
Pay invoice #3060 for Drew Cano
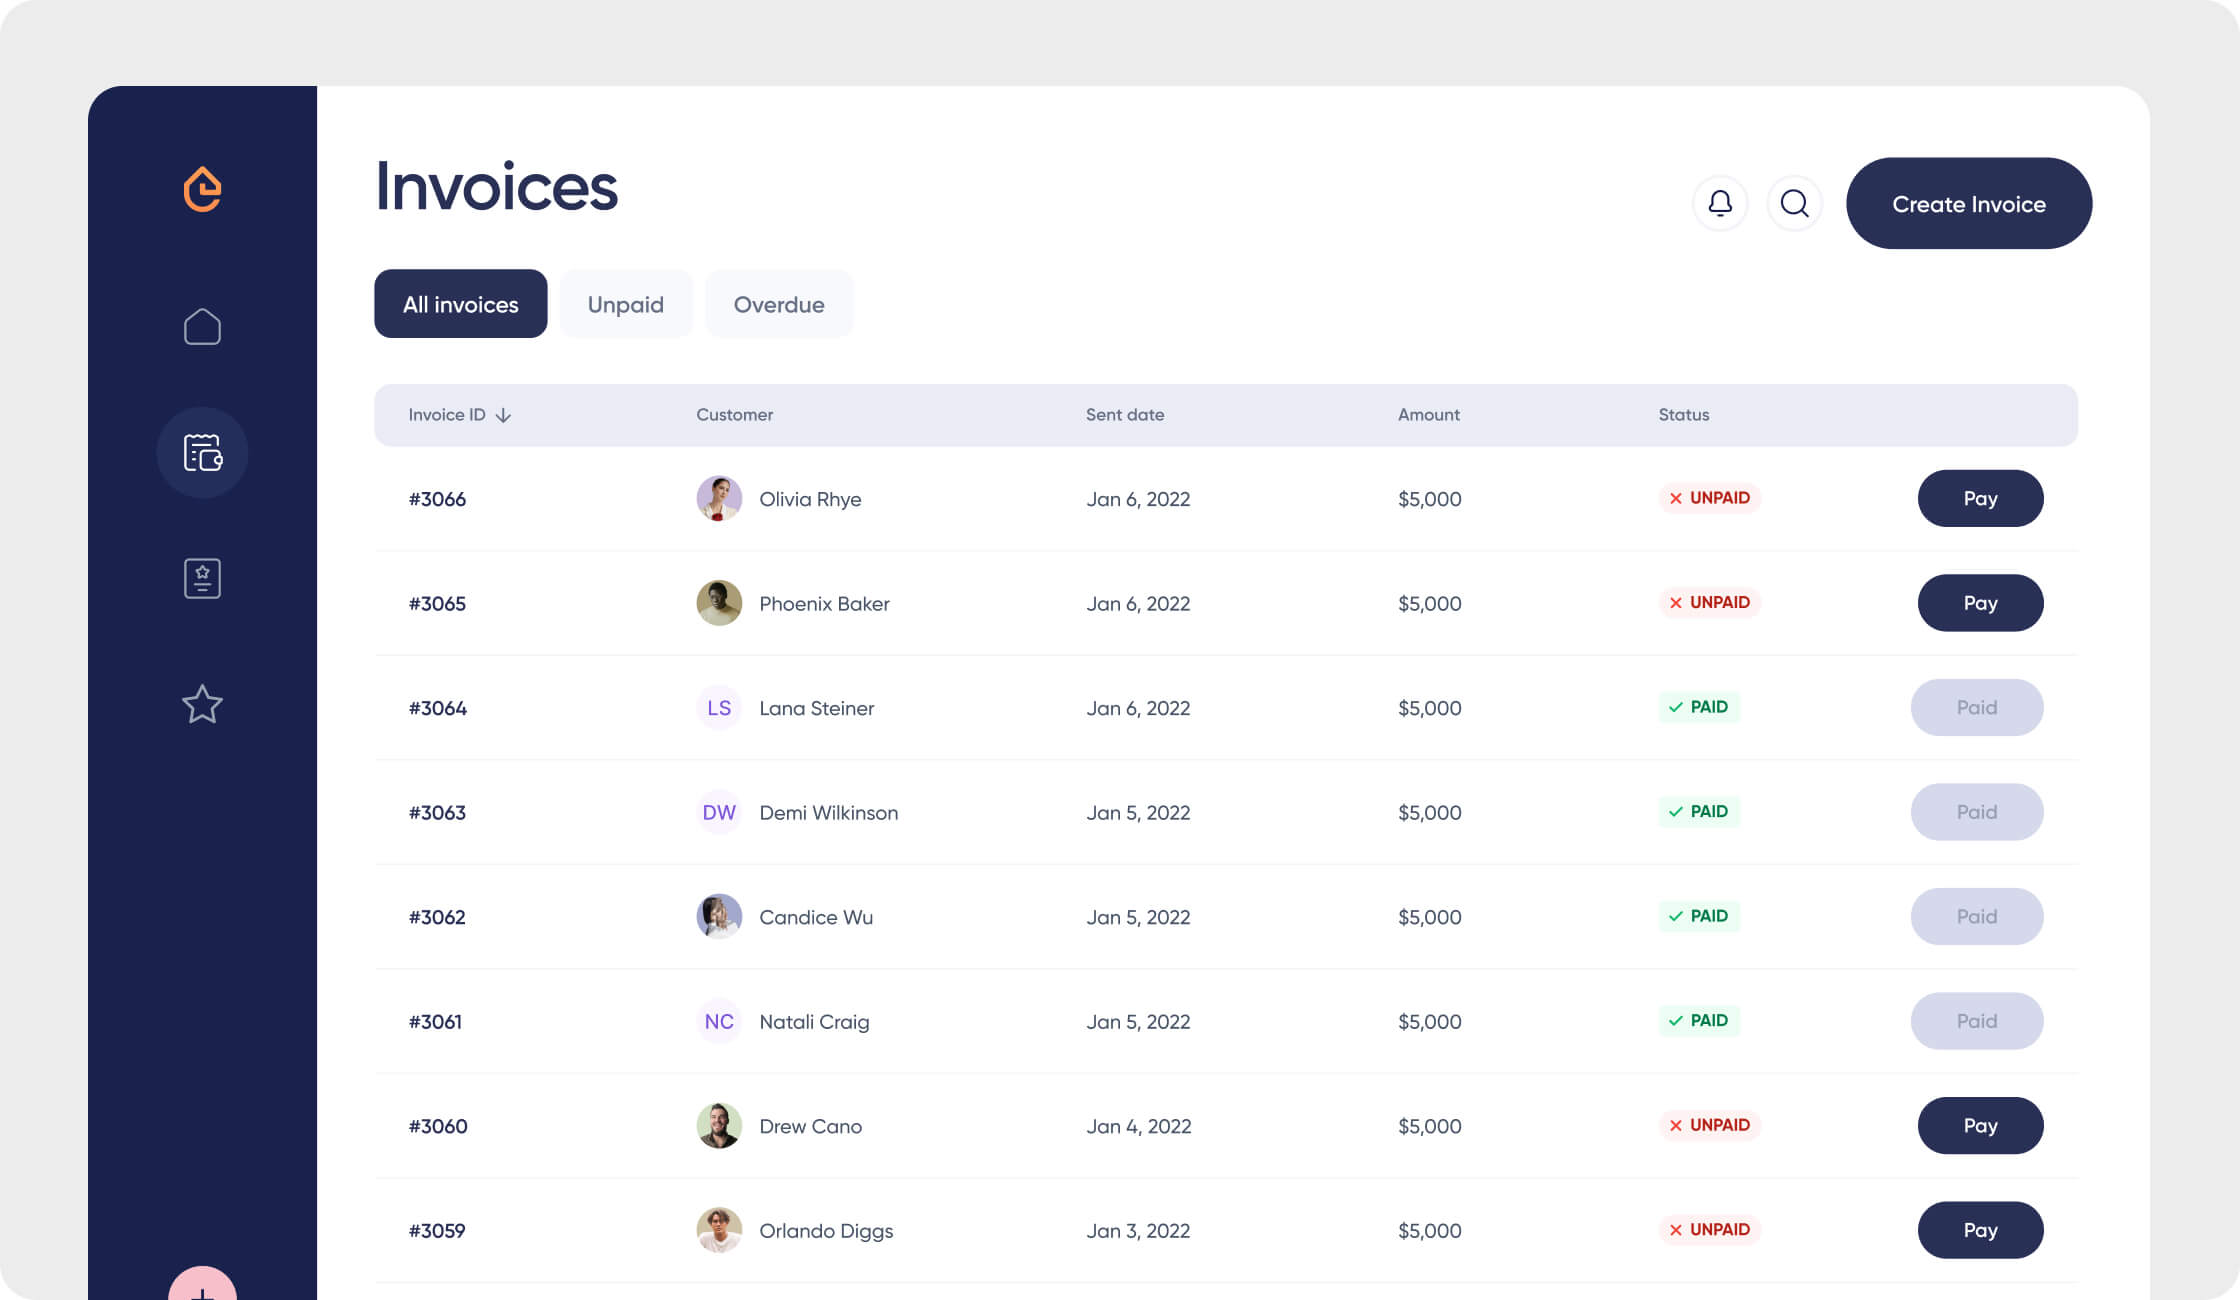click(1979, 1126)
